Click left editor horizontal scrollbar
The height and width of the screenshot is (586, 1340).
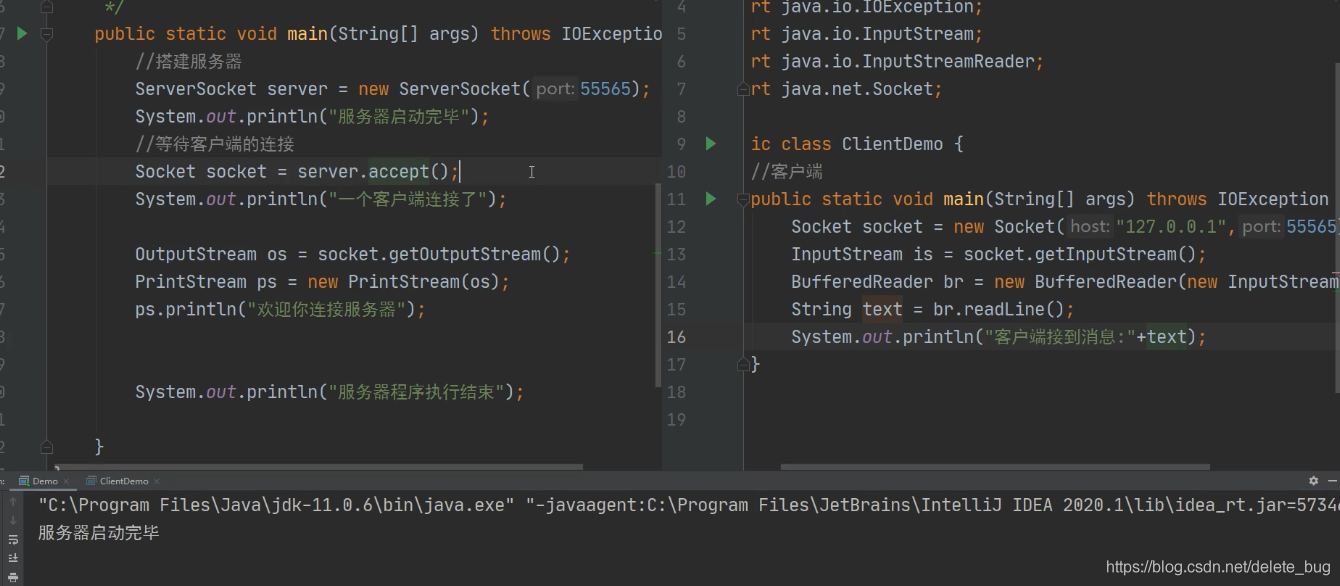320,466
